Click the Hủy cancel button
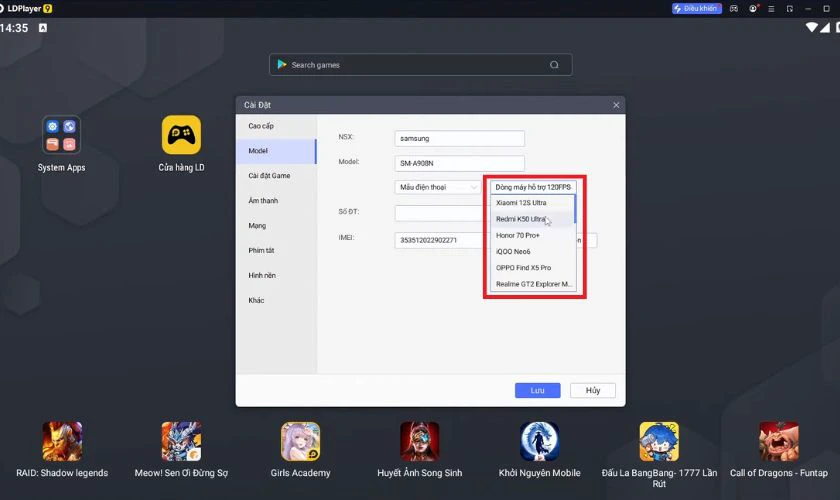The width and height of the screenshot is (840, 500). 592,390
